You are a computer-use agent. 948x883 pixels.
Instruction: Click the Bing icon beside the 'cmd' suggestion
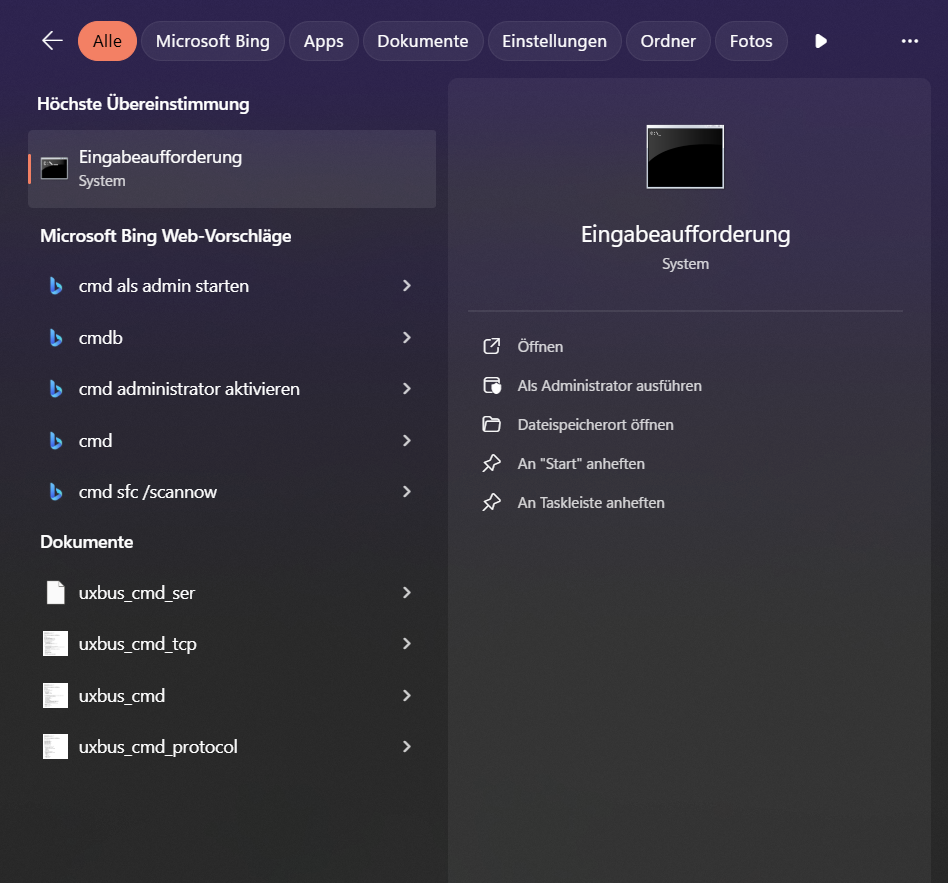pyautogui.click(x=56, y=441)
